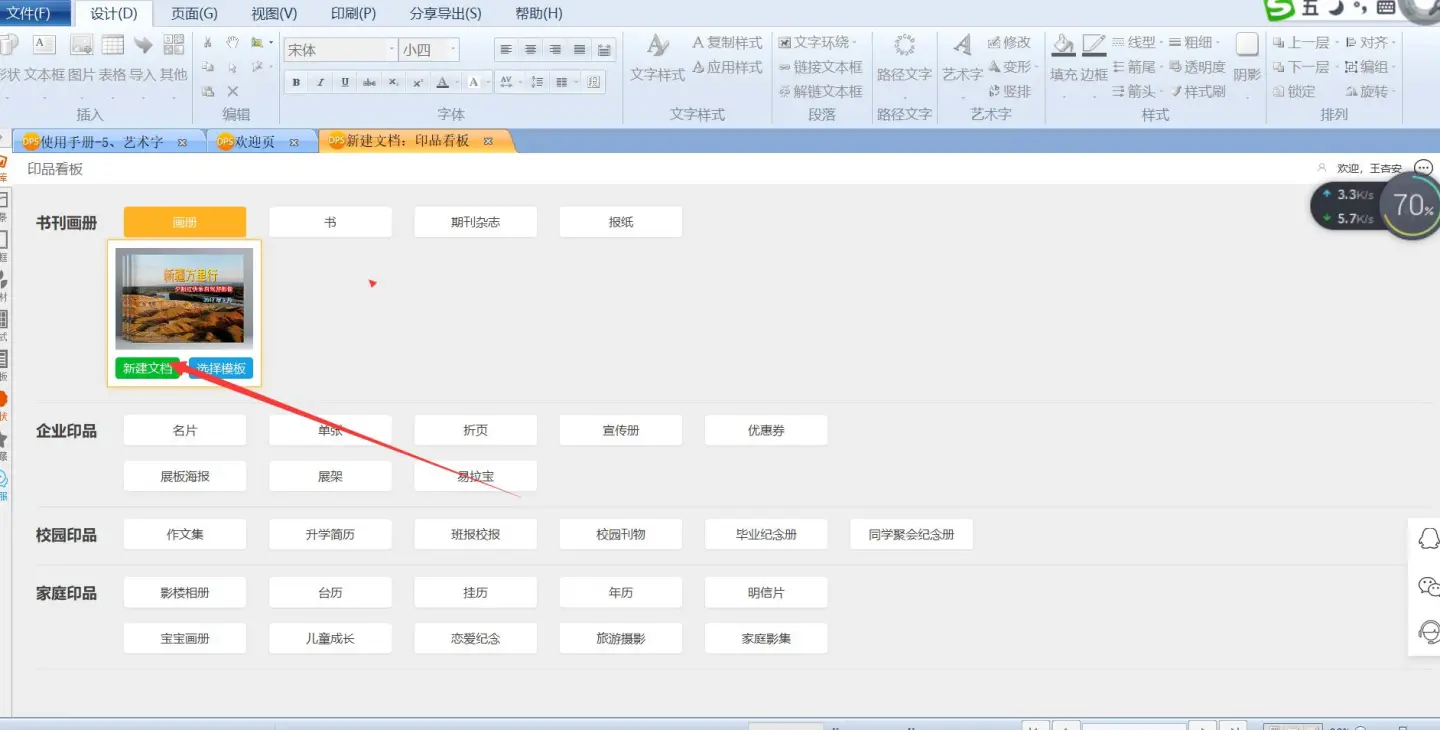Toggle italic text formatting
Image resolution: width=1440 pixels, height=730 pixels.
(x=320, y=82)
